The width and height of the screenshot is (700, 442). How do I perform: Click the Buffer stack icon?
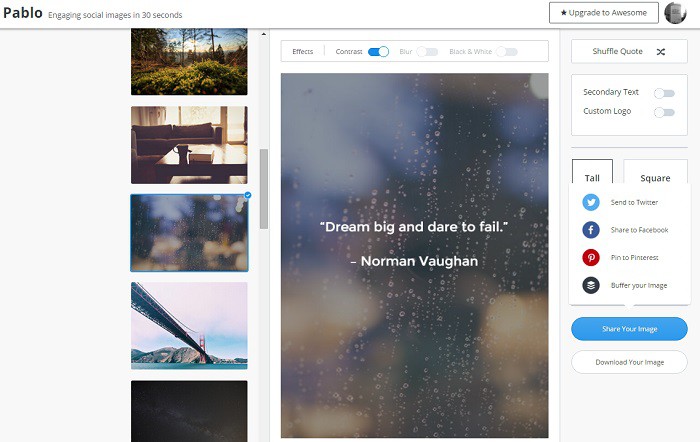[x=591, y=285]
